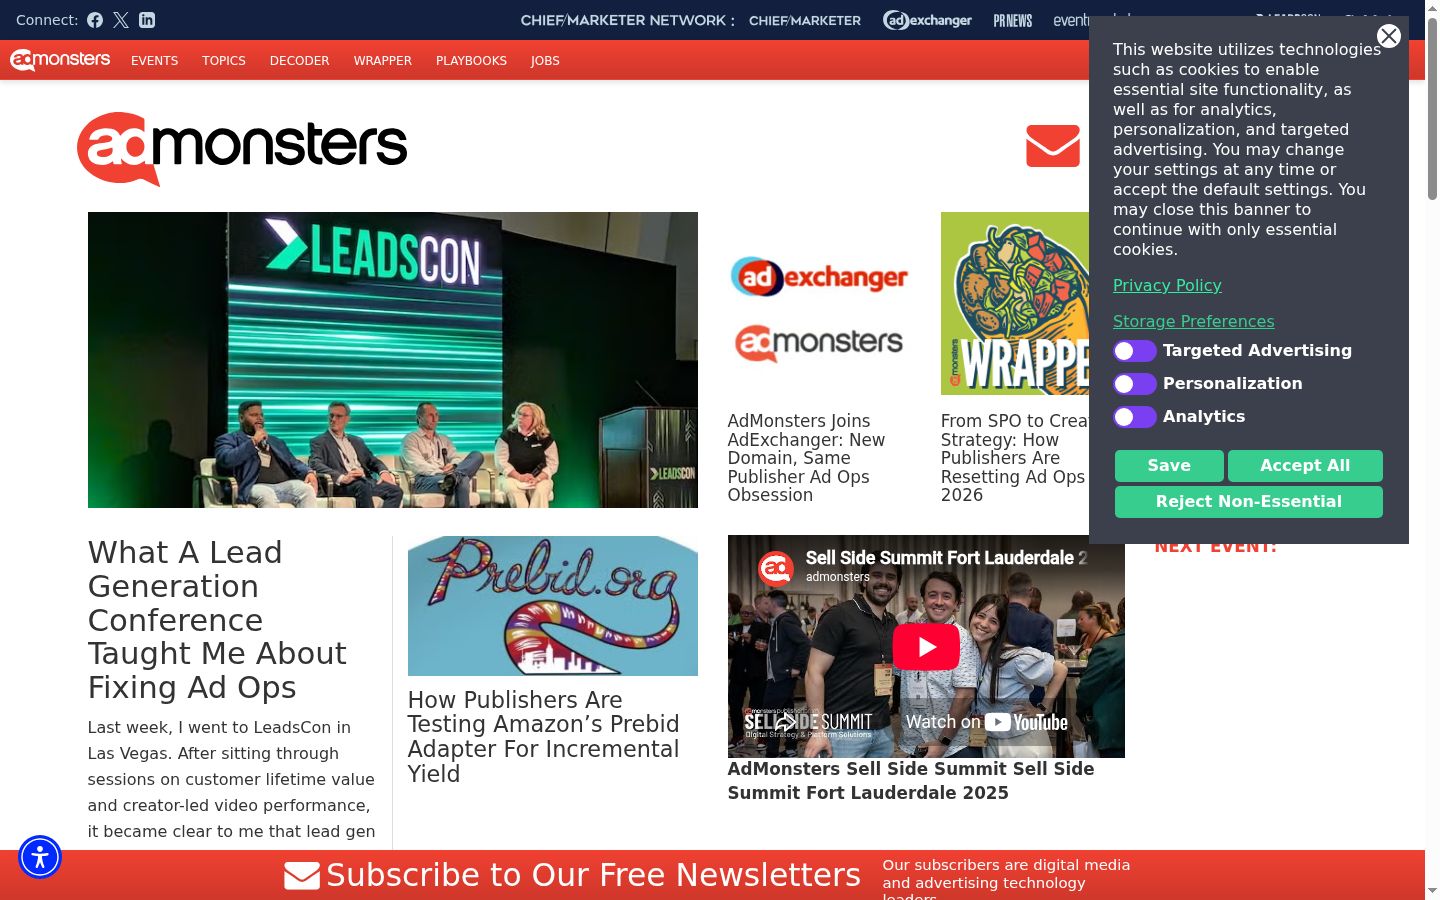The image size is (1440, 900).
Task: Click the red envelope newsletter icon
Action: [1053, 146]
